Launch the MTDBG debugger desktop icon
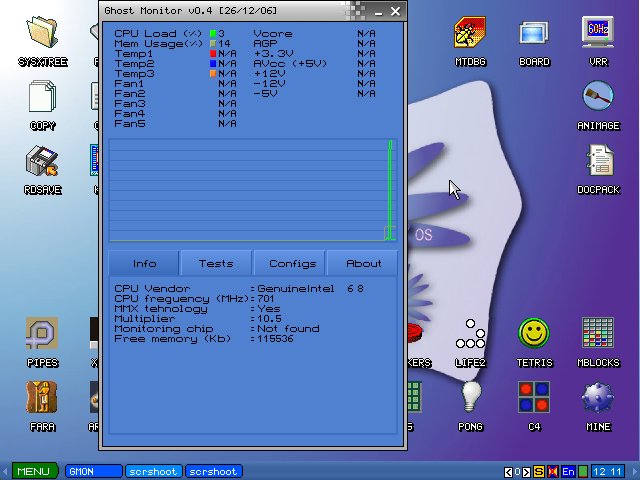Screen dimensions: 640x480 (470, 33)
